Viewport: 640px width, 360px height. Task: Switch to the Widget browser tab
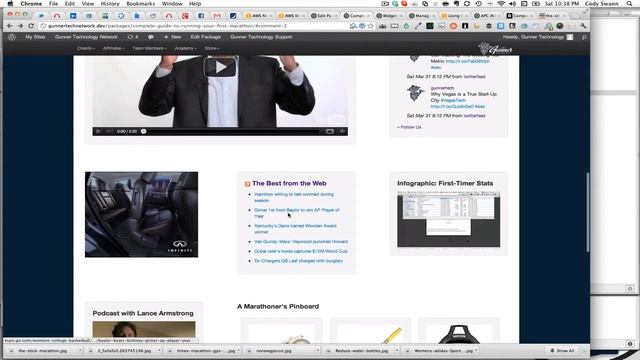390,16
